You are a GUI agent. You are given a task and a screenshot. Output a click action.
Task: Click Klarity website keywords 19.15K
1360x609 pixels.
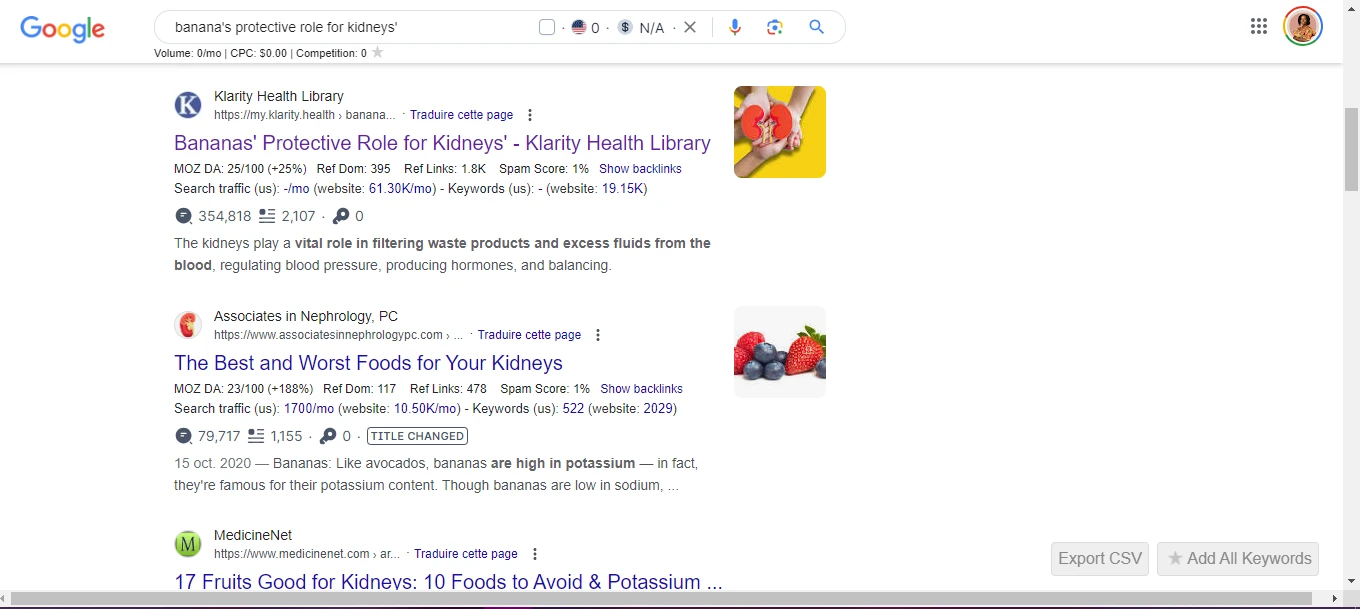tap(622, 188)
